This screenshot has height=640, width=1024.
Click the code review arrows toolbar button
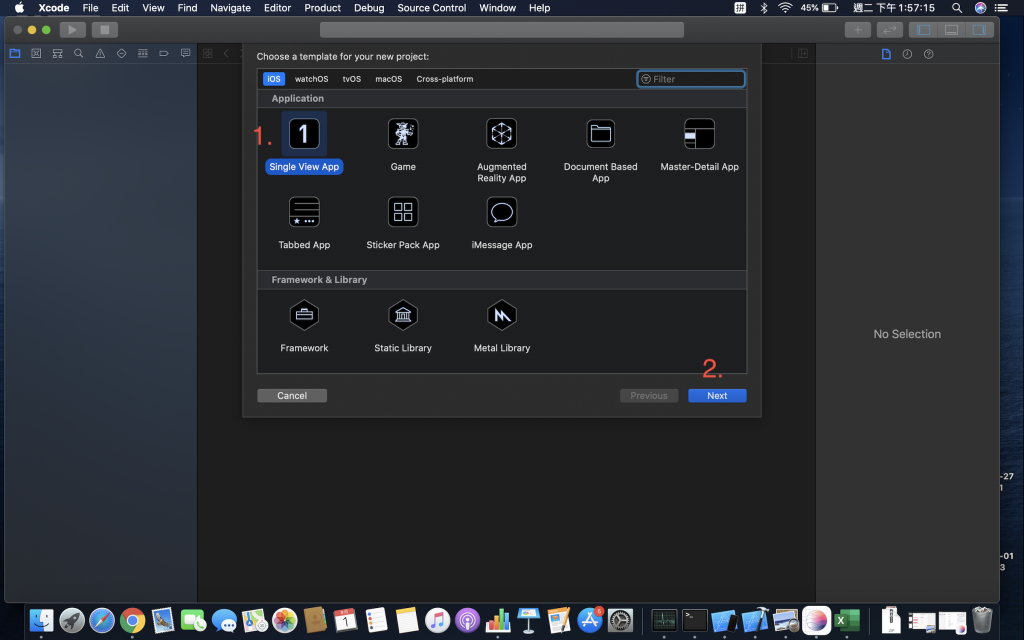coord(889,29)
